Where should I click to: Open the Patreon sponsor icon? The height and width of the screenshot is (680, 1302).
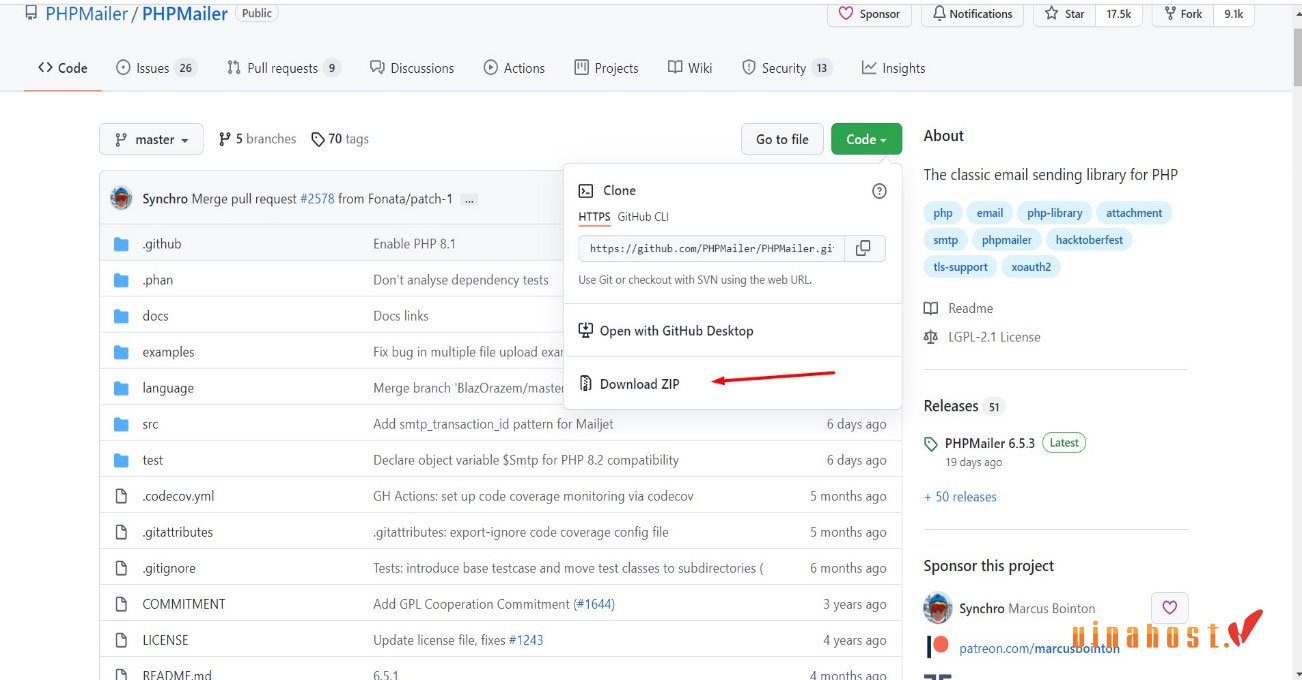[937, 645]
